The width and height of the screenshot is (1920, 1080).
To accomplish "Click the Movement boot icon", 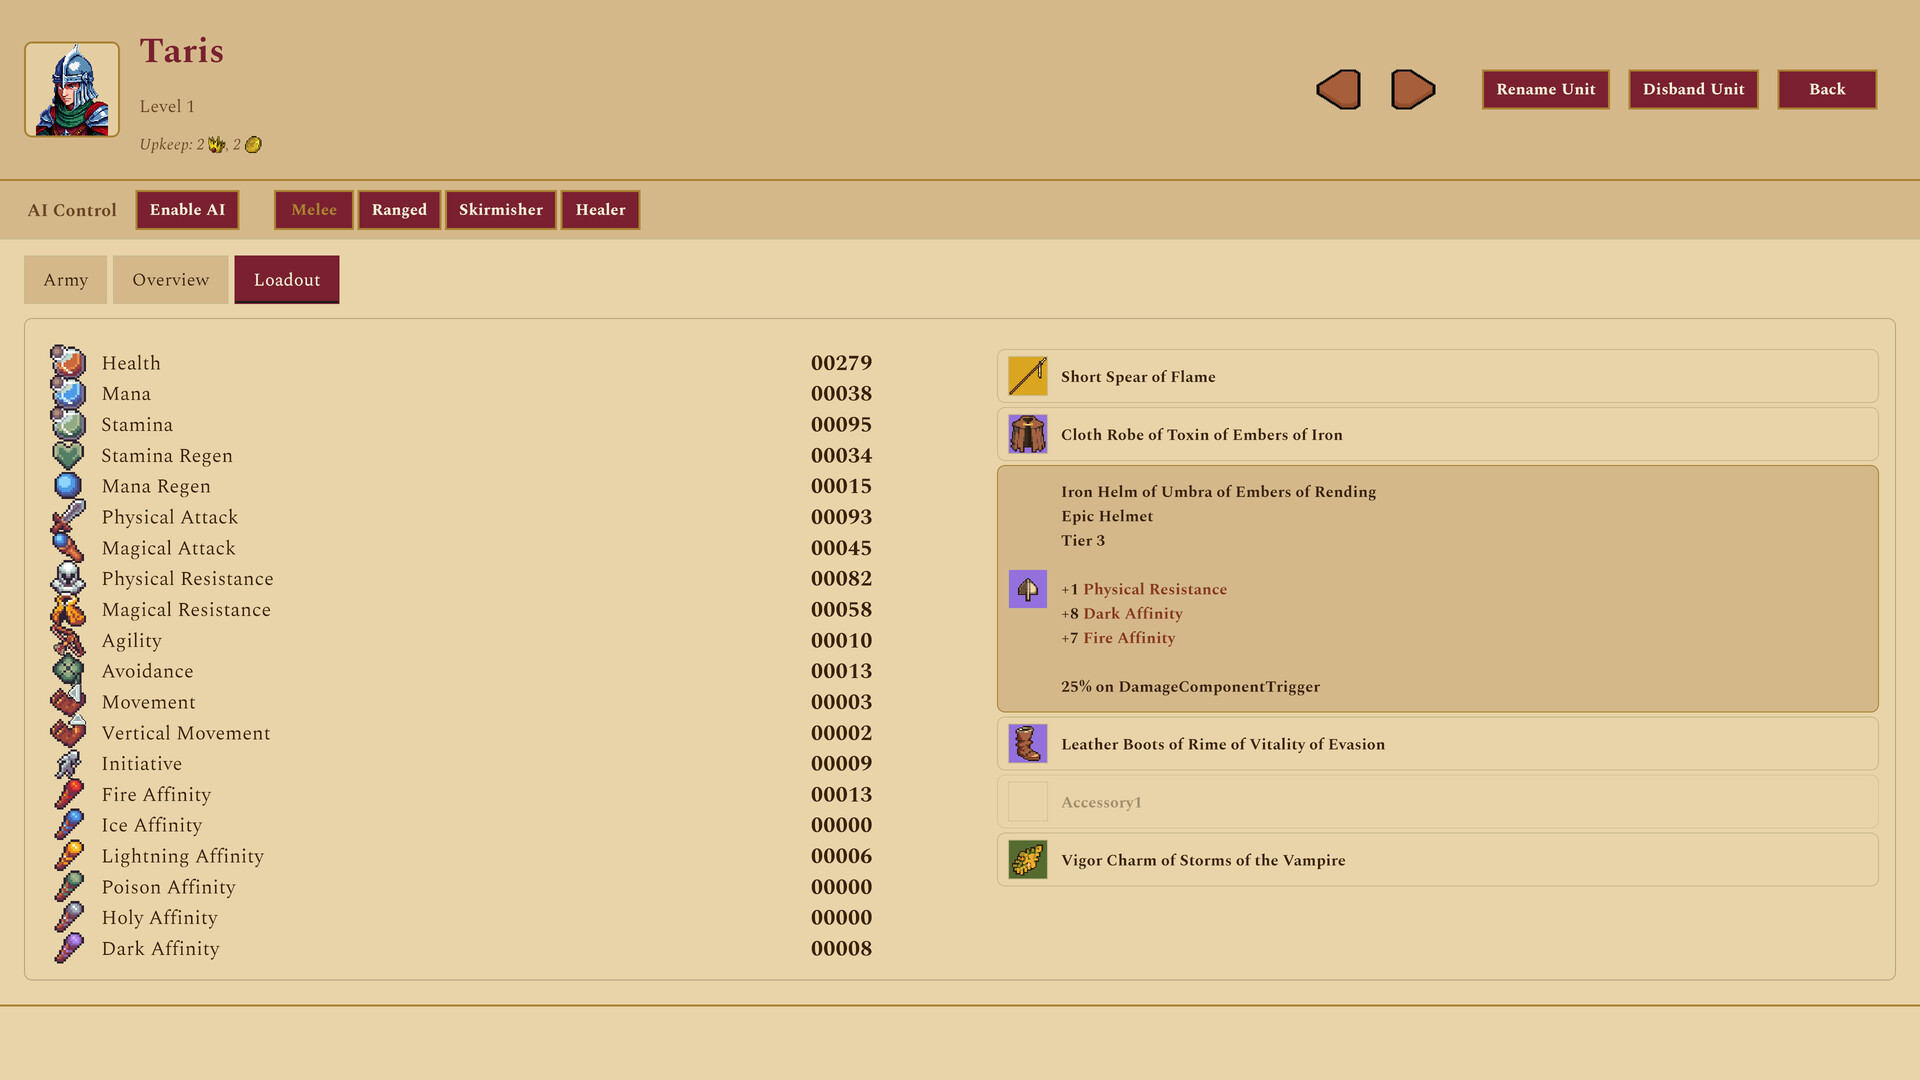I will pos(68,702).
